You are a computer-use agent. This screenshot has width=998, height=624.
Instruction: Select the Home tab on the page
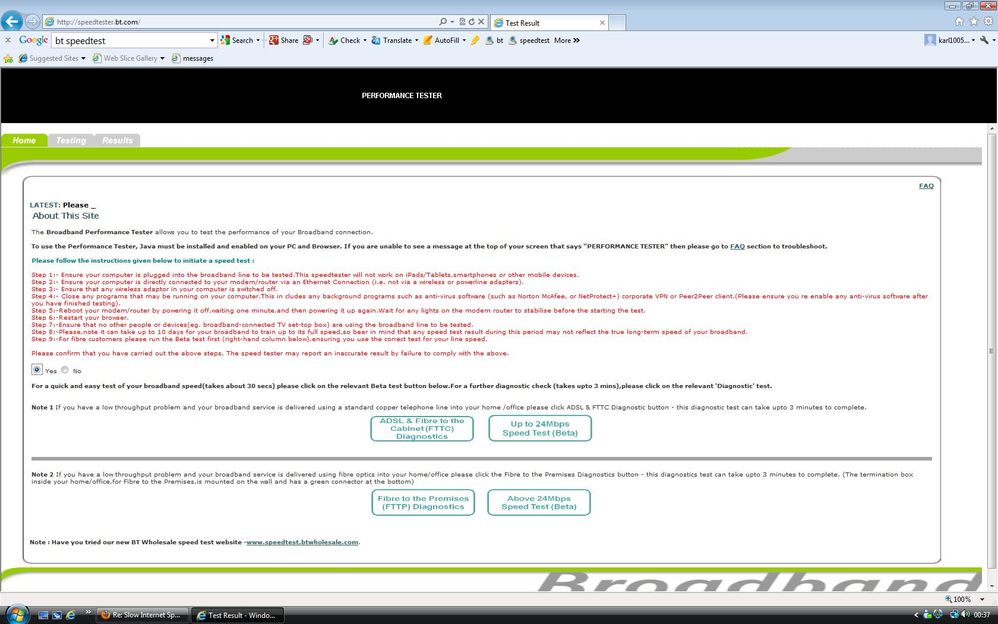[x=24, y=140]
